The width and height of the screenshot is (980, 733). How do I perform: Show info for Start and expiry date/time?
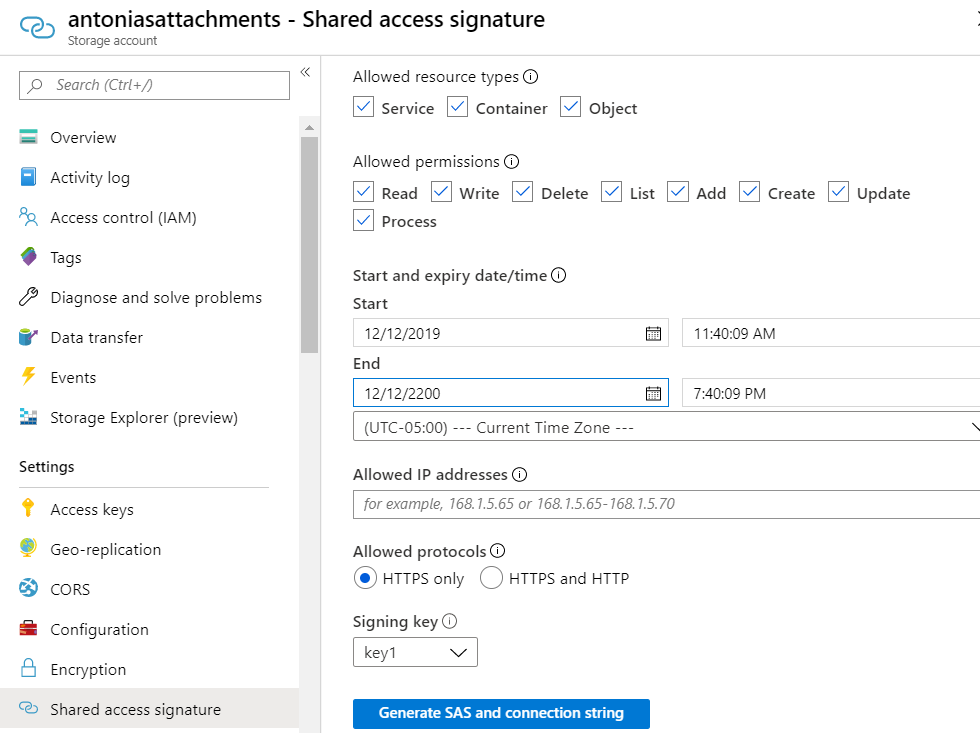(x=559, y=275)
